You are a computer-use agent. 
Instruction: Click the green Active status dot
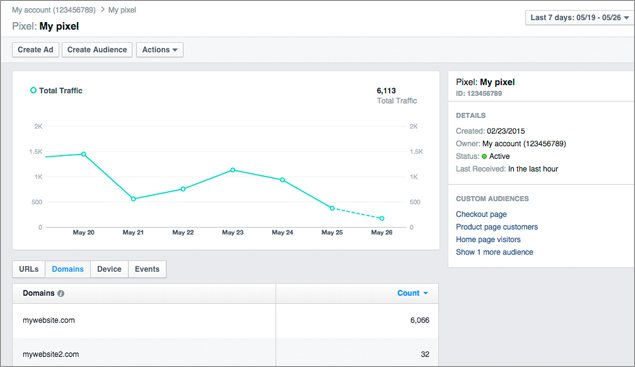tap(484, 156)
